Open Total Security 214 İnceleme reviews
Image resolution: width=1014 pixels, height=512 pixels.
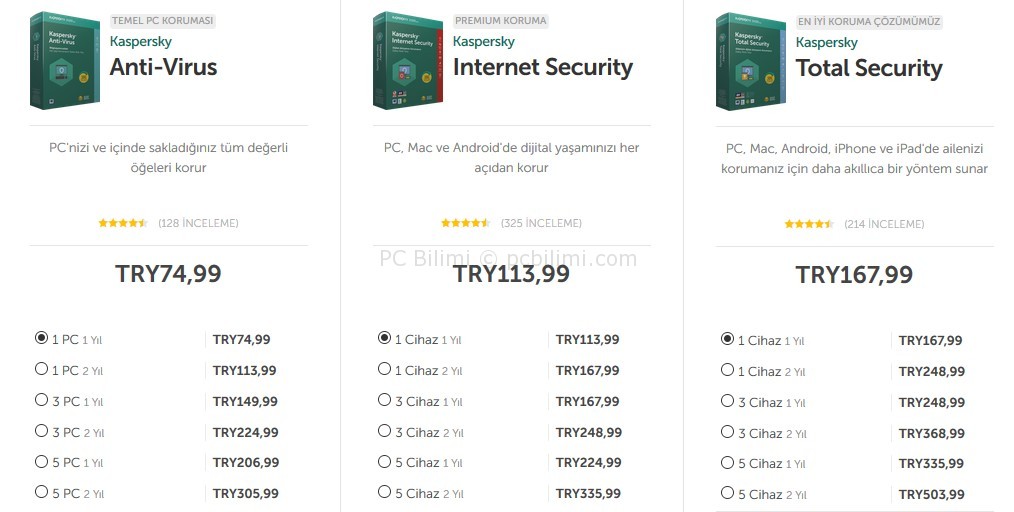coord(884,224)
